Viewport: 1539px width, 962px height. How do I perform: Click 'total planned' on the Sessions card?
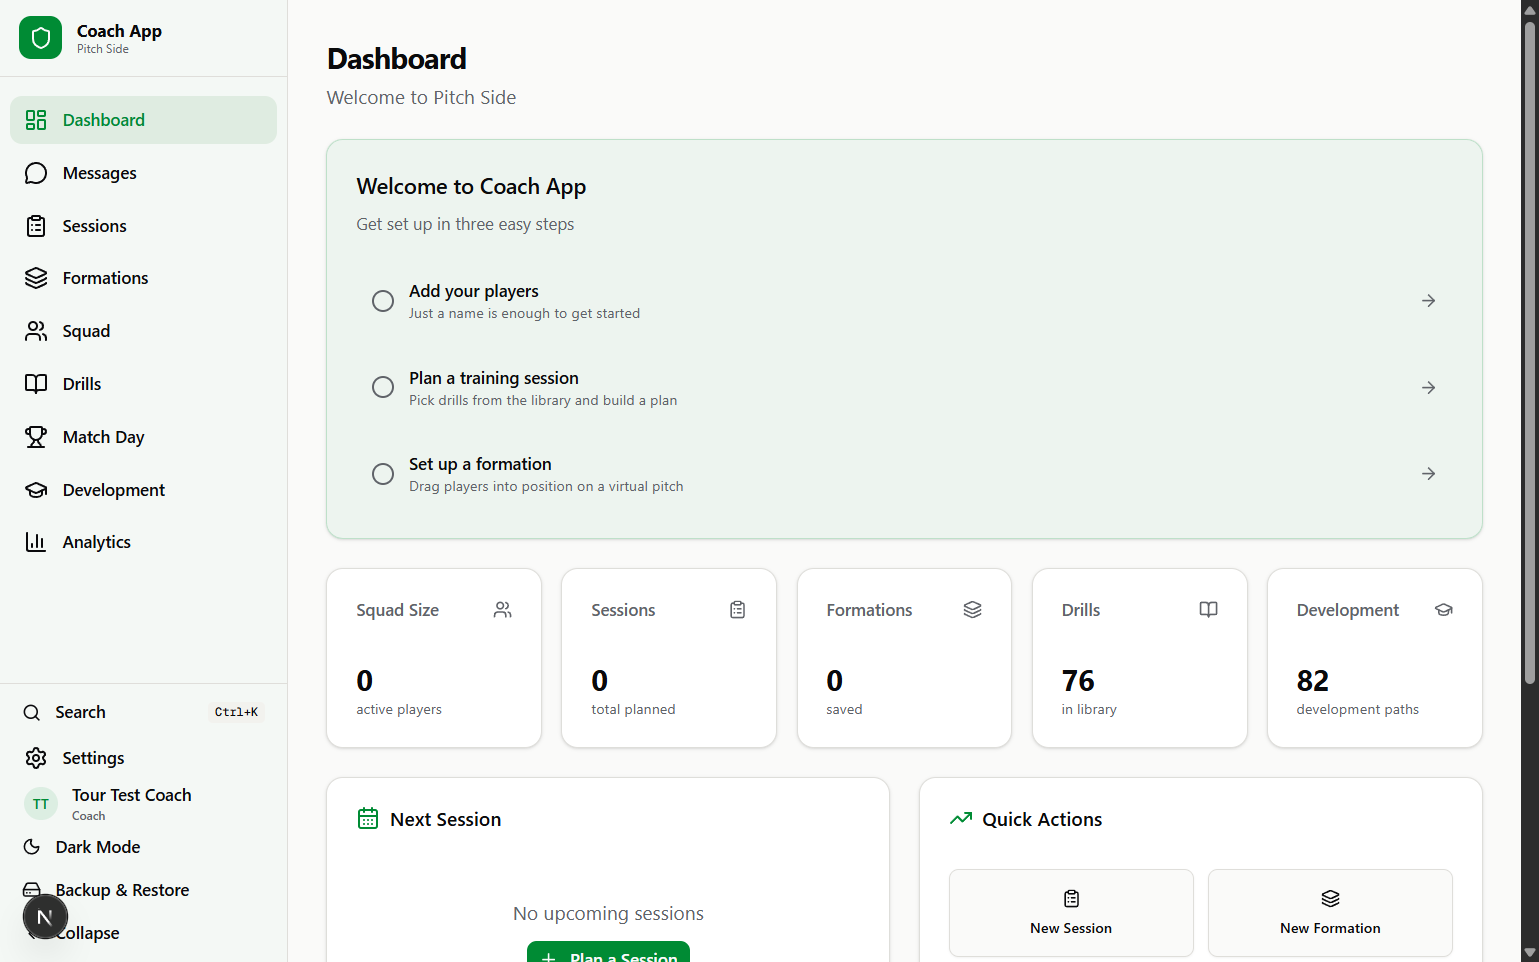click(633, 709)
